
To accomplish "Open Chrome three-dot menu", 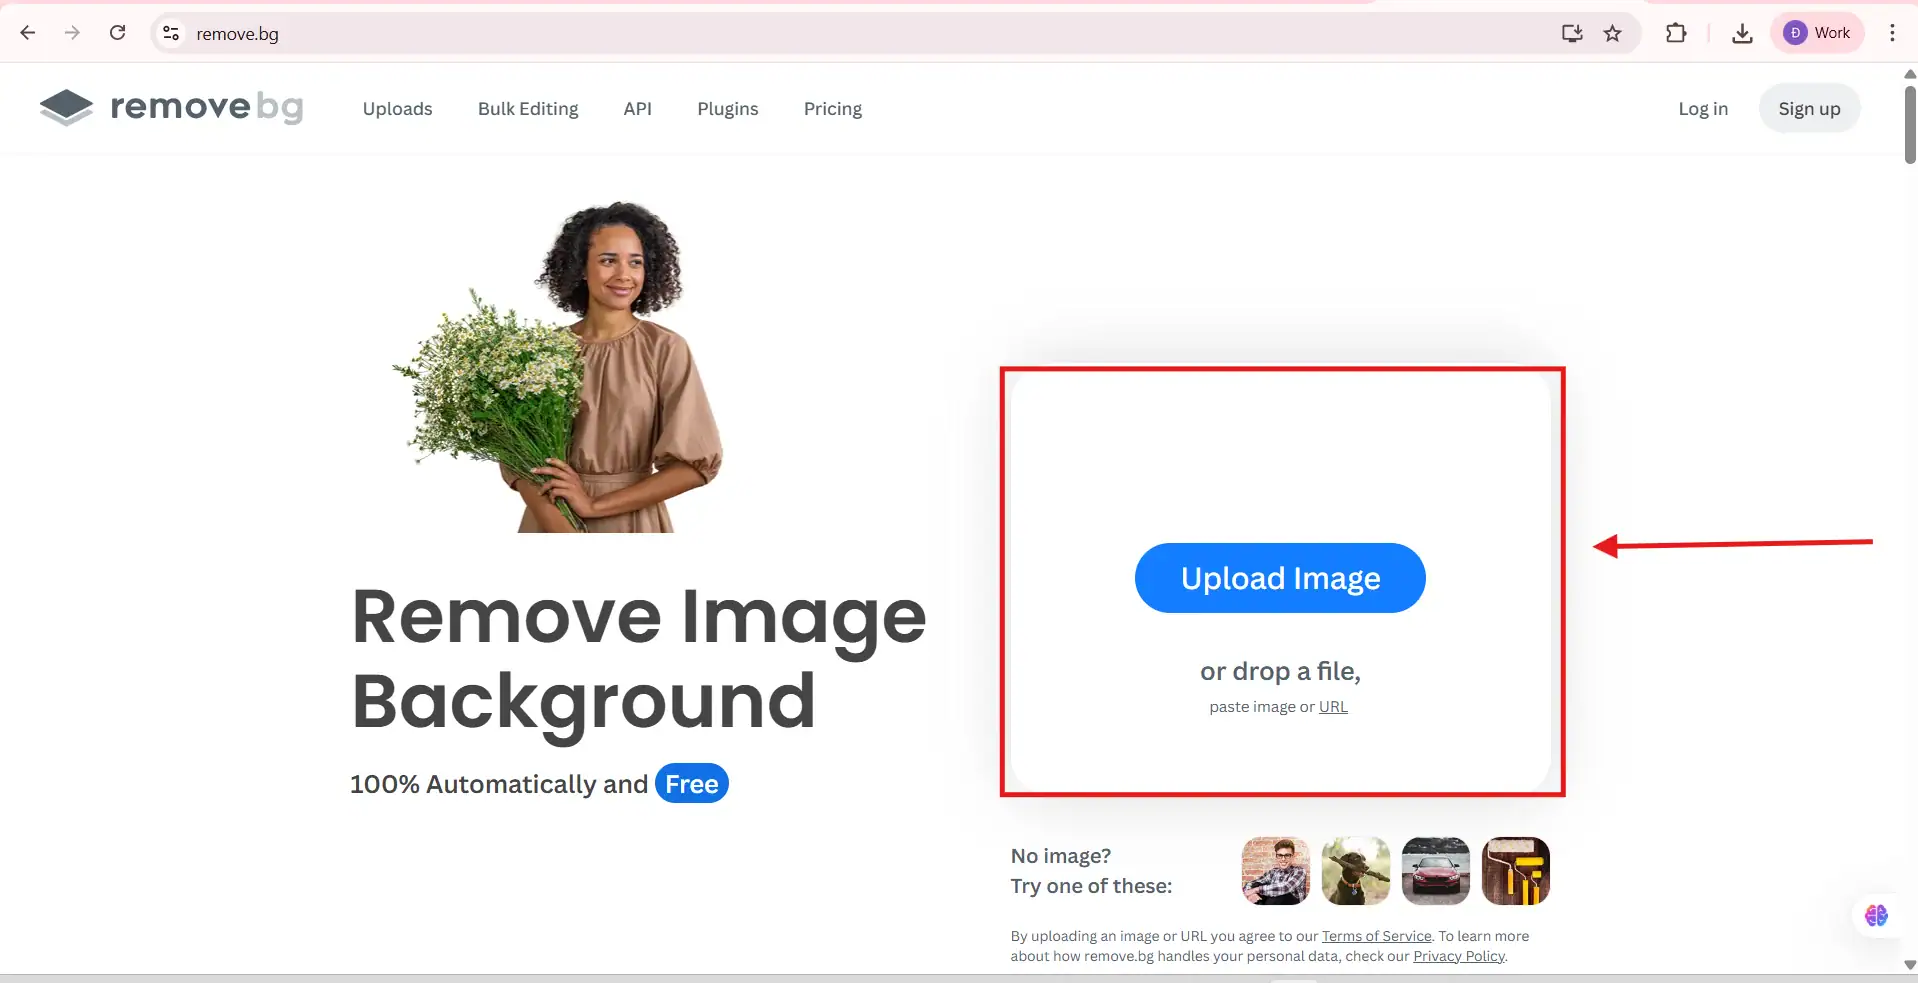I will click(1892, 33).
